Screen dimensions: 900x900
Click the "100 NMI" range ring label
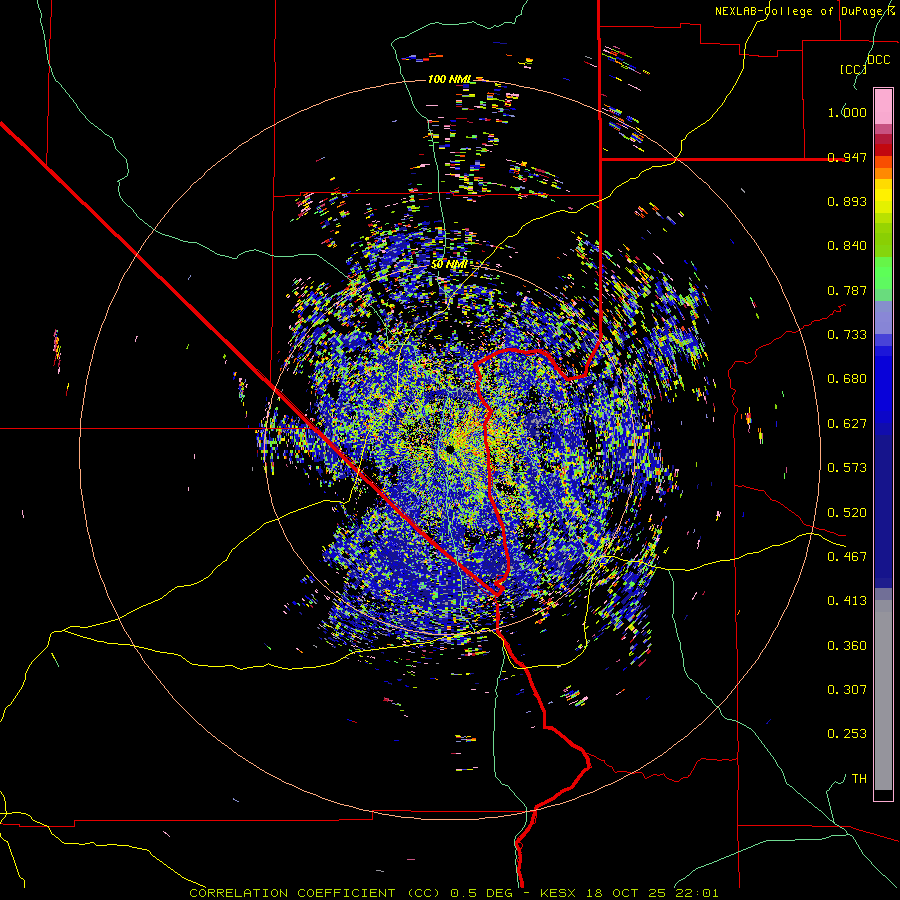(450, 79)
